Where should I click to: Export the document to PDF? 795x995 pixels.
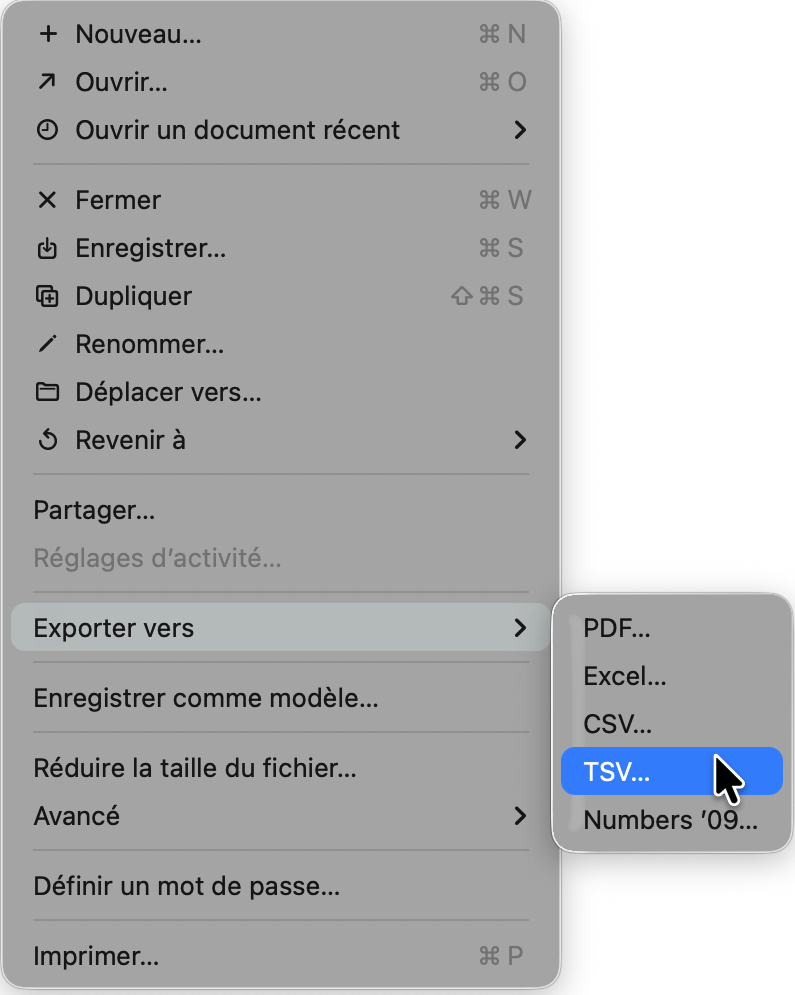point(617,628)
